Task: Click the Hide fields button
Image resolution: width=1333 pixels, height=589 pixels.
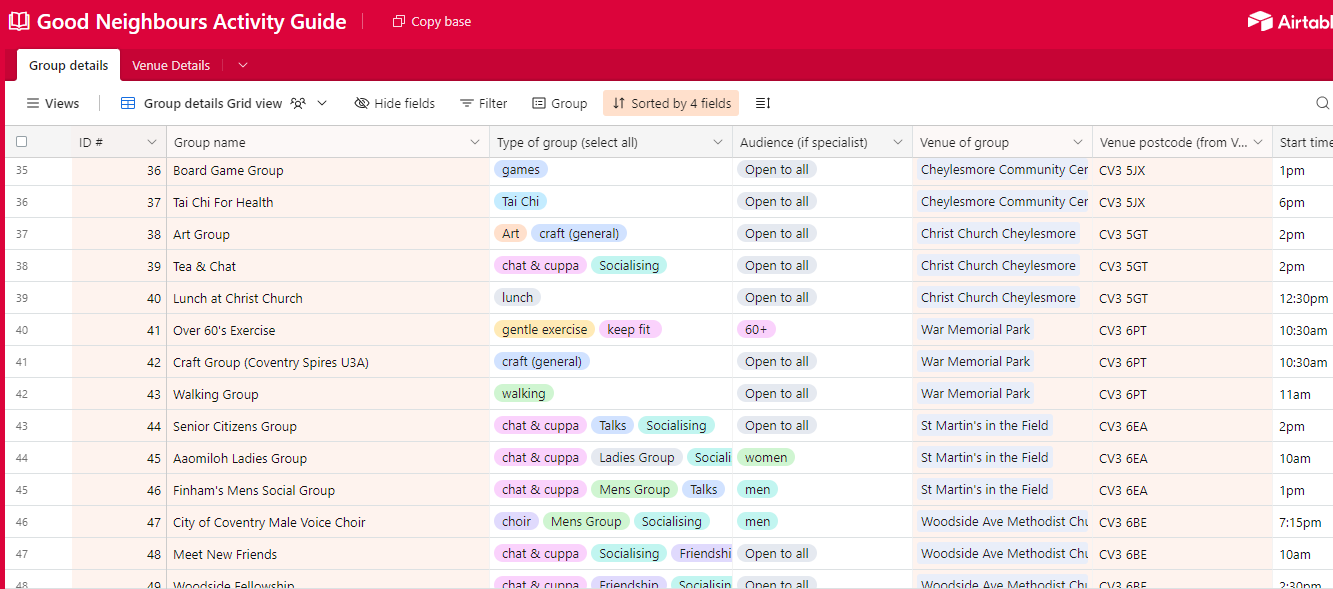Action: 395,103
